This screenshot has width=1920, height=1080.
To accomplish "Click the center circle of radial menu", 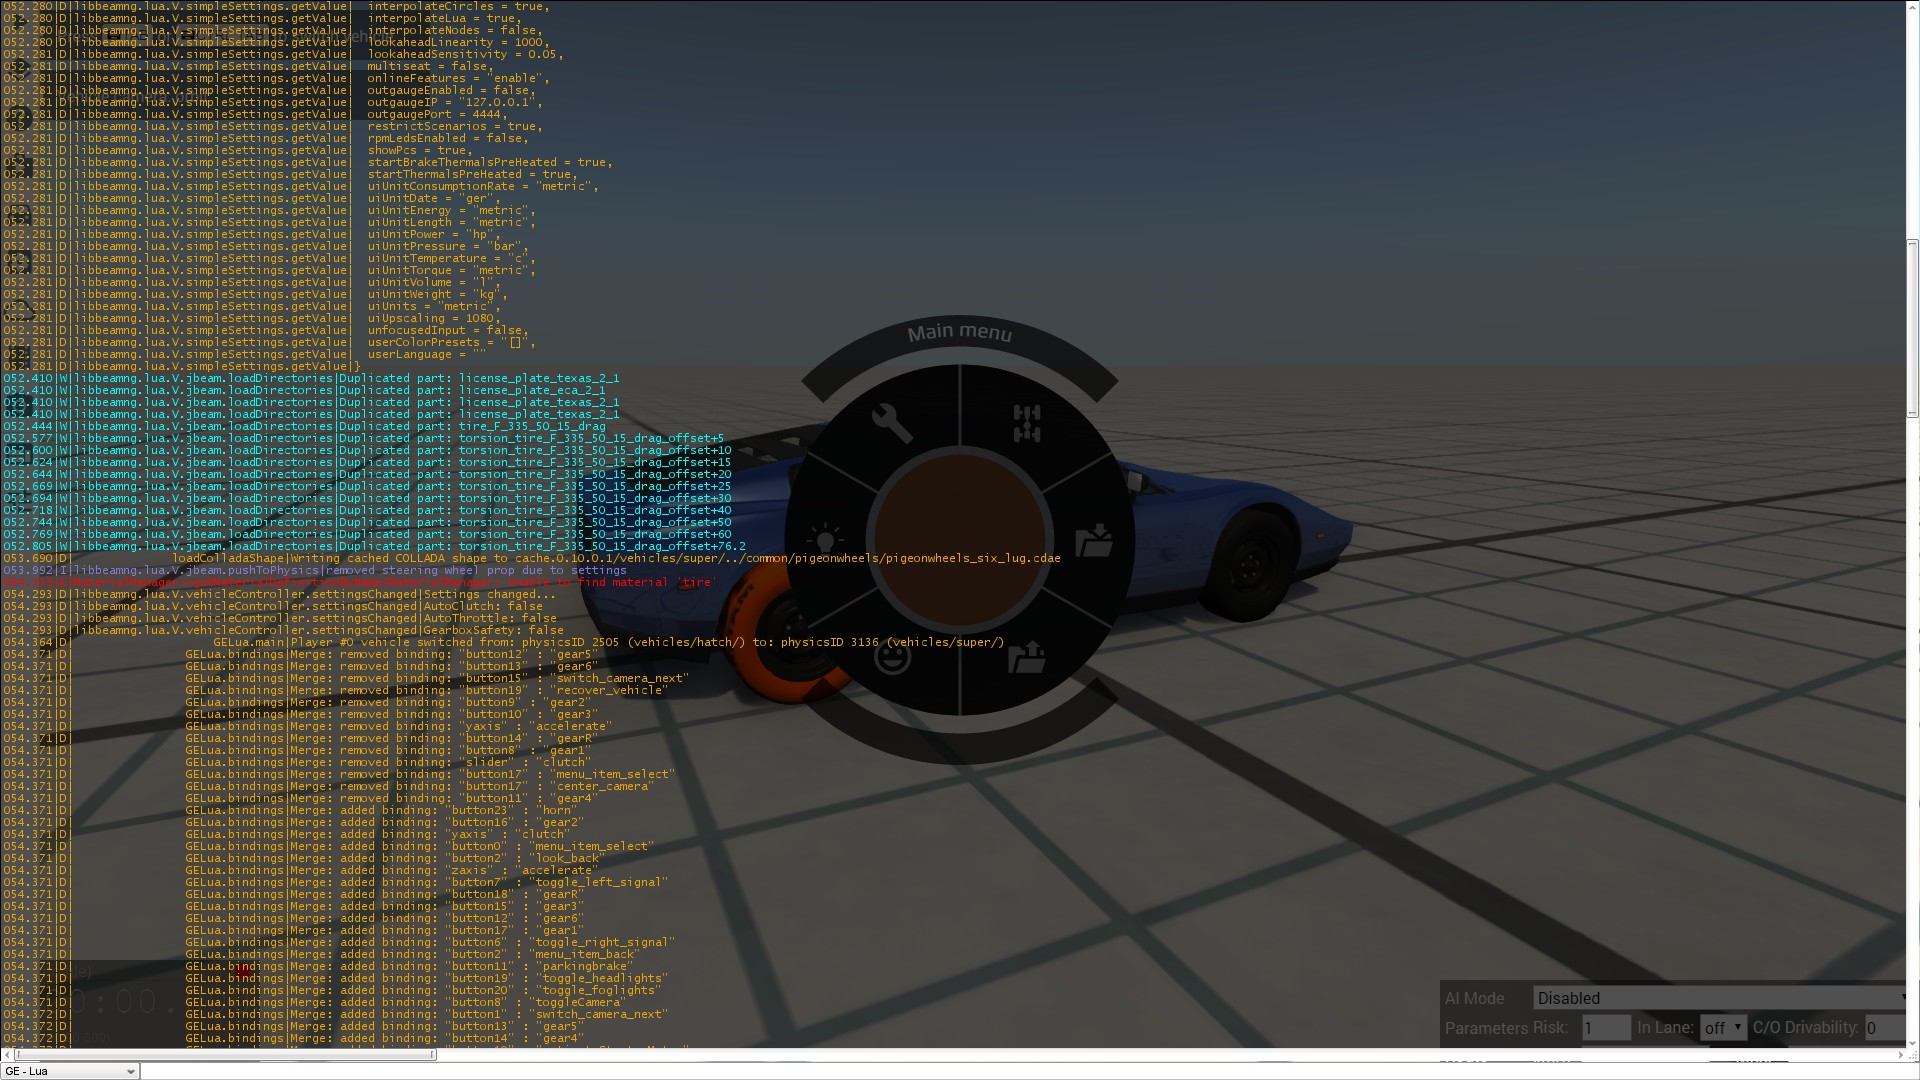I will tap(960, 540).
